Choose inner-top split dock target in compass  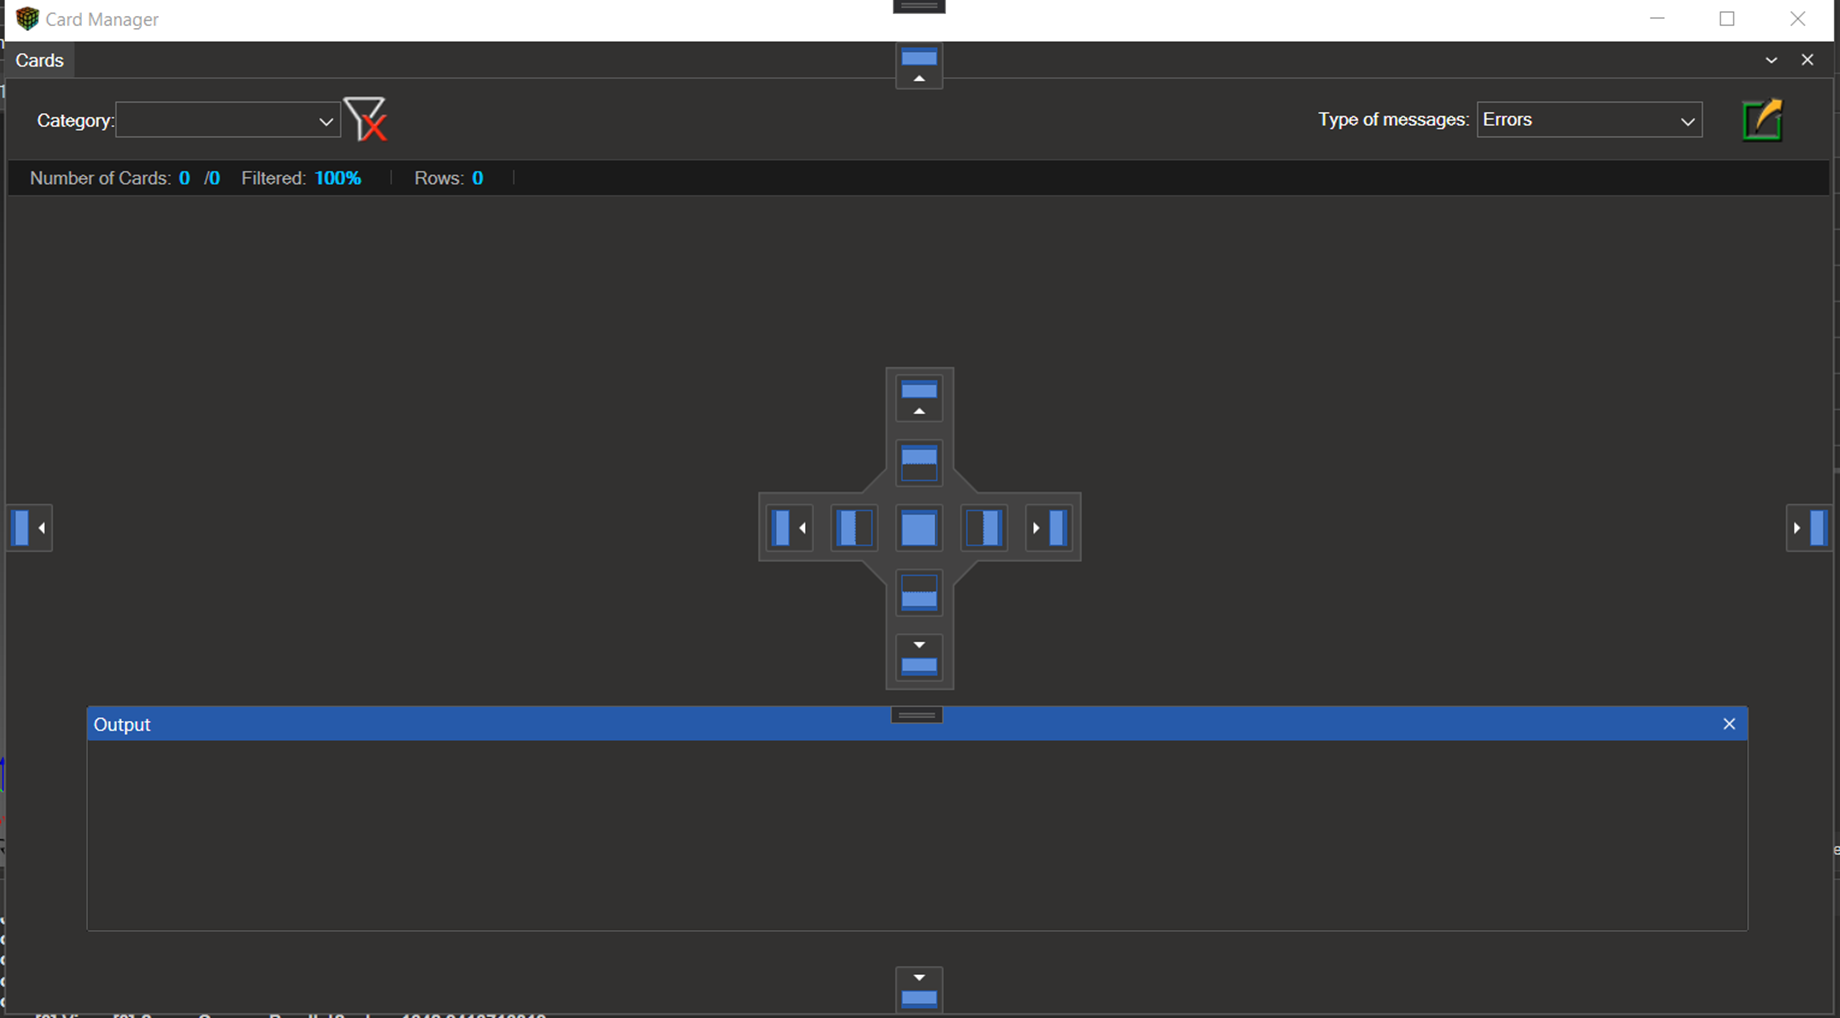(x=919, y=463)
